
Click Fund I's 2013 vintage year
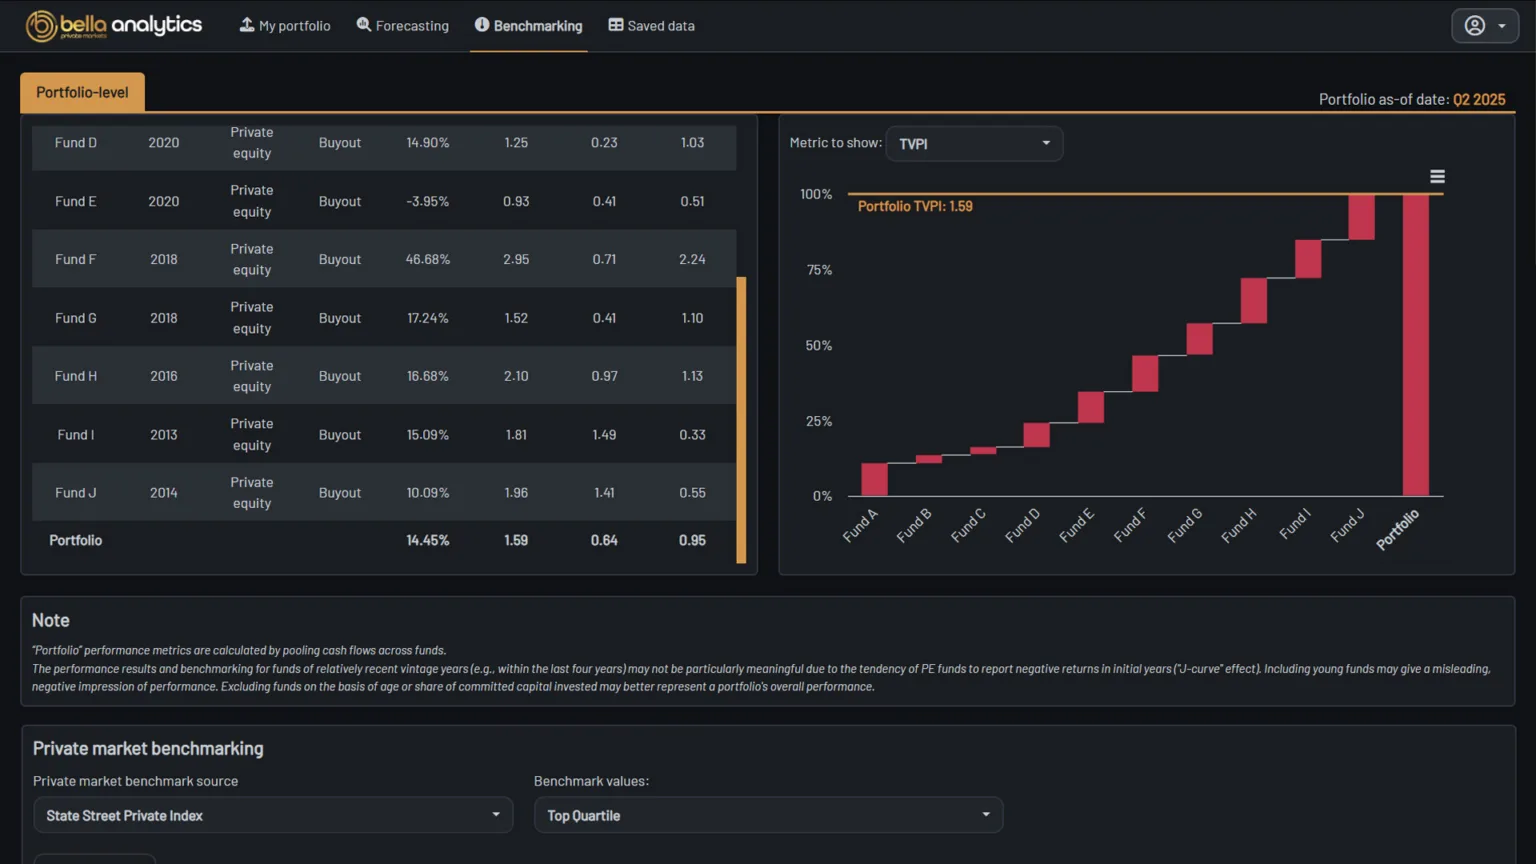(164, 435)
